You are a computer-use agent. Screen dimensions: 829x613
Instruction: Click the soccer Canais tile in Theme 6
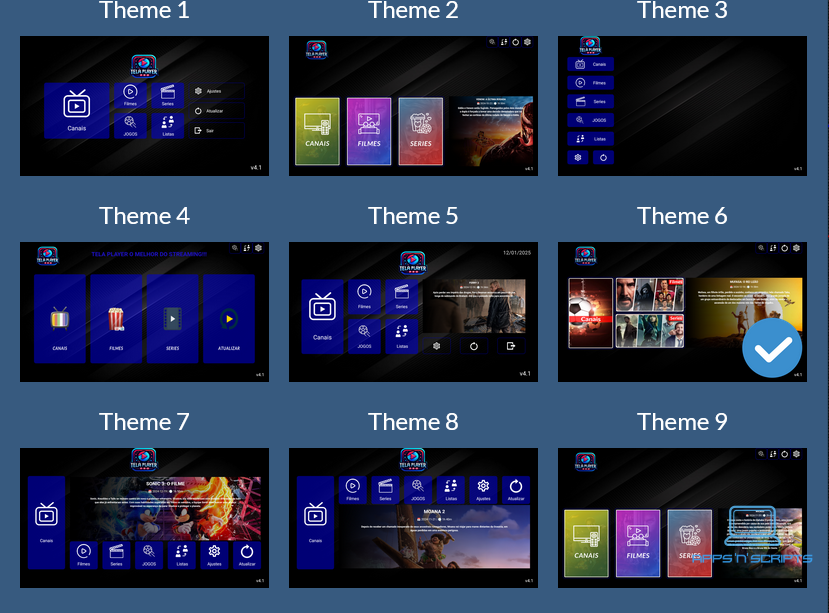(590, 312)
